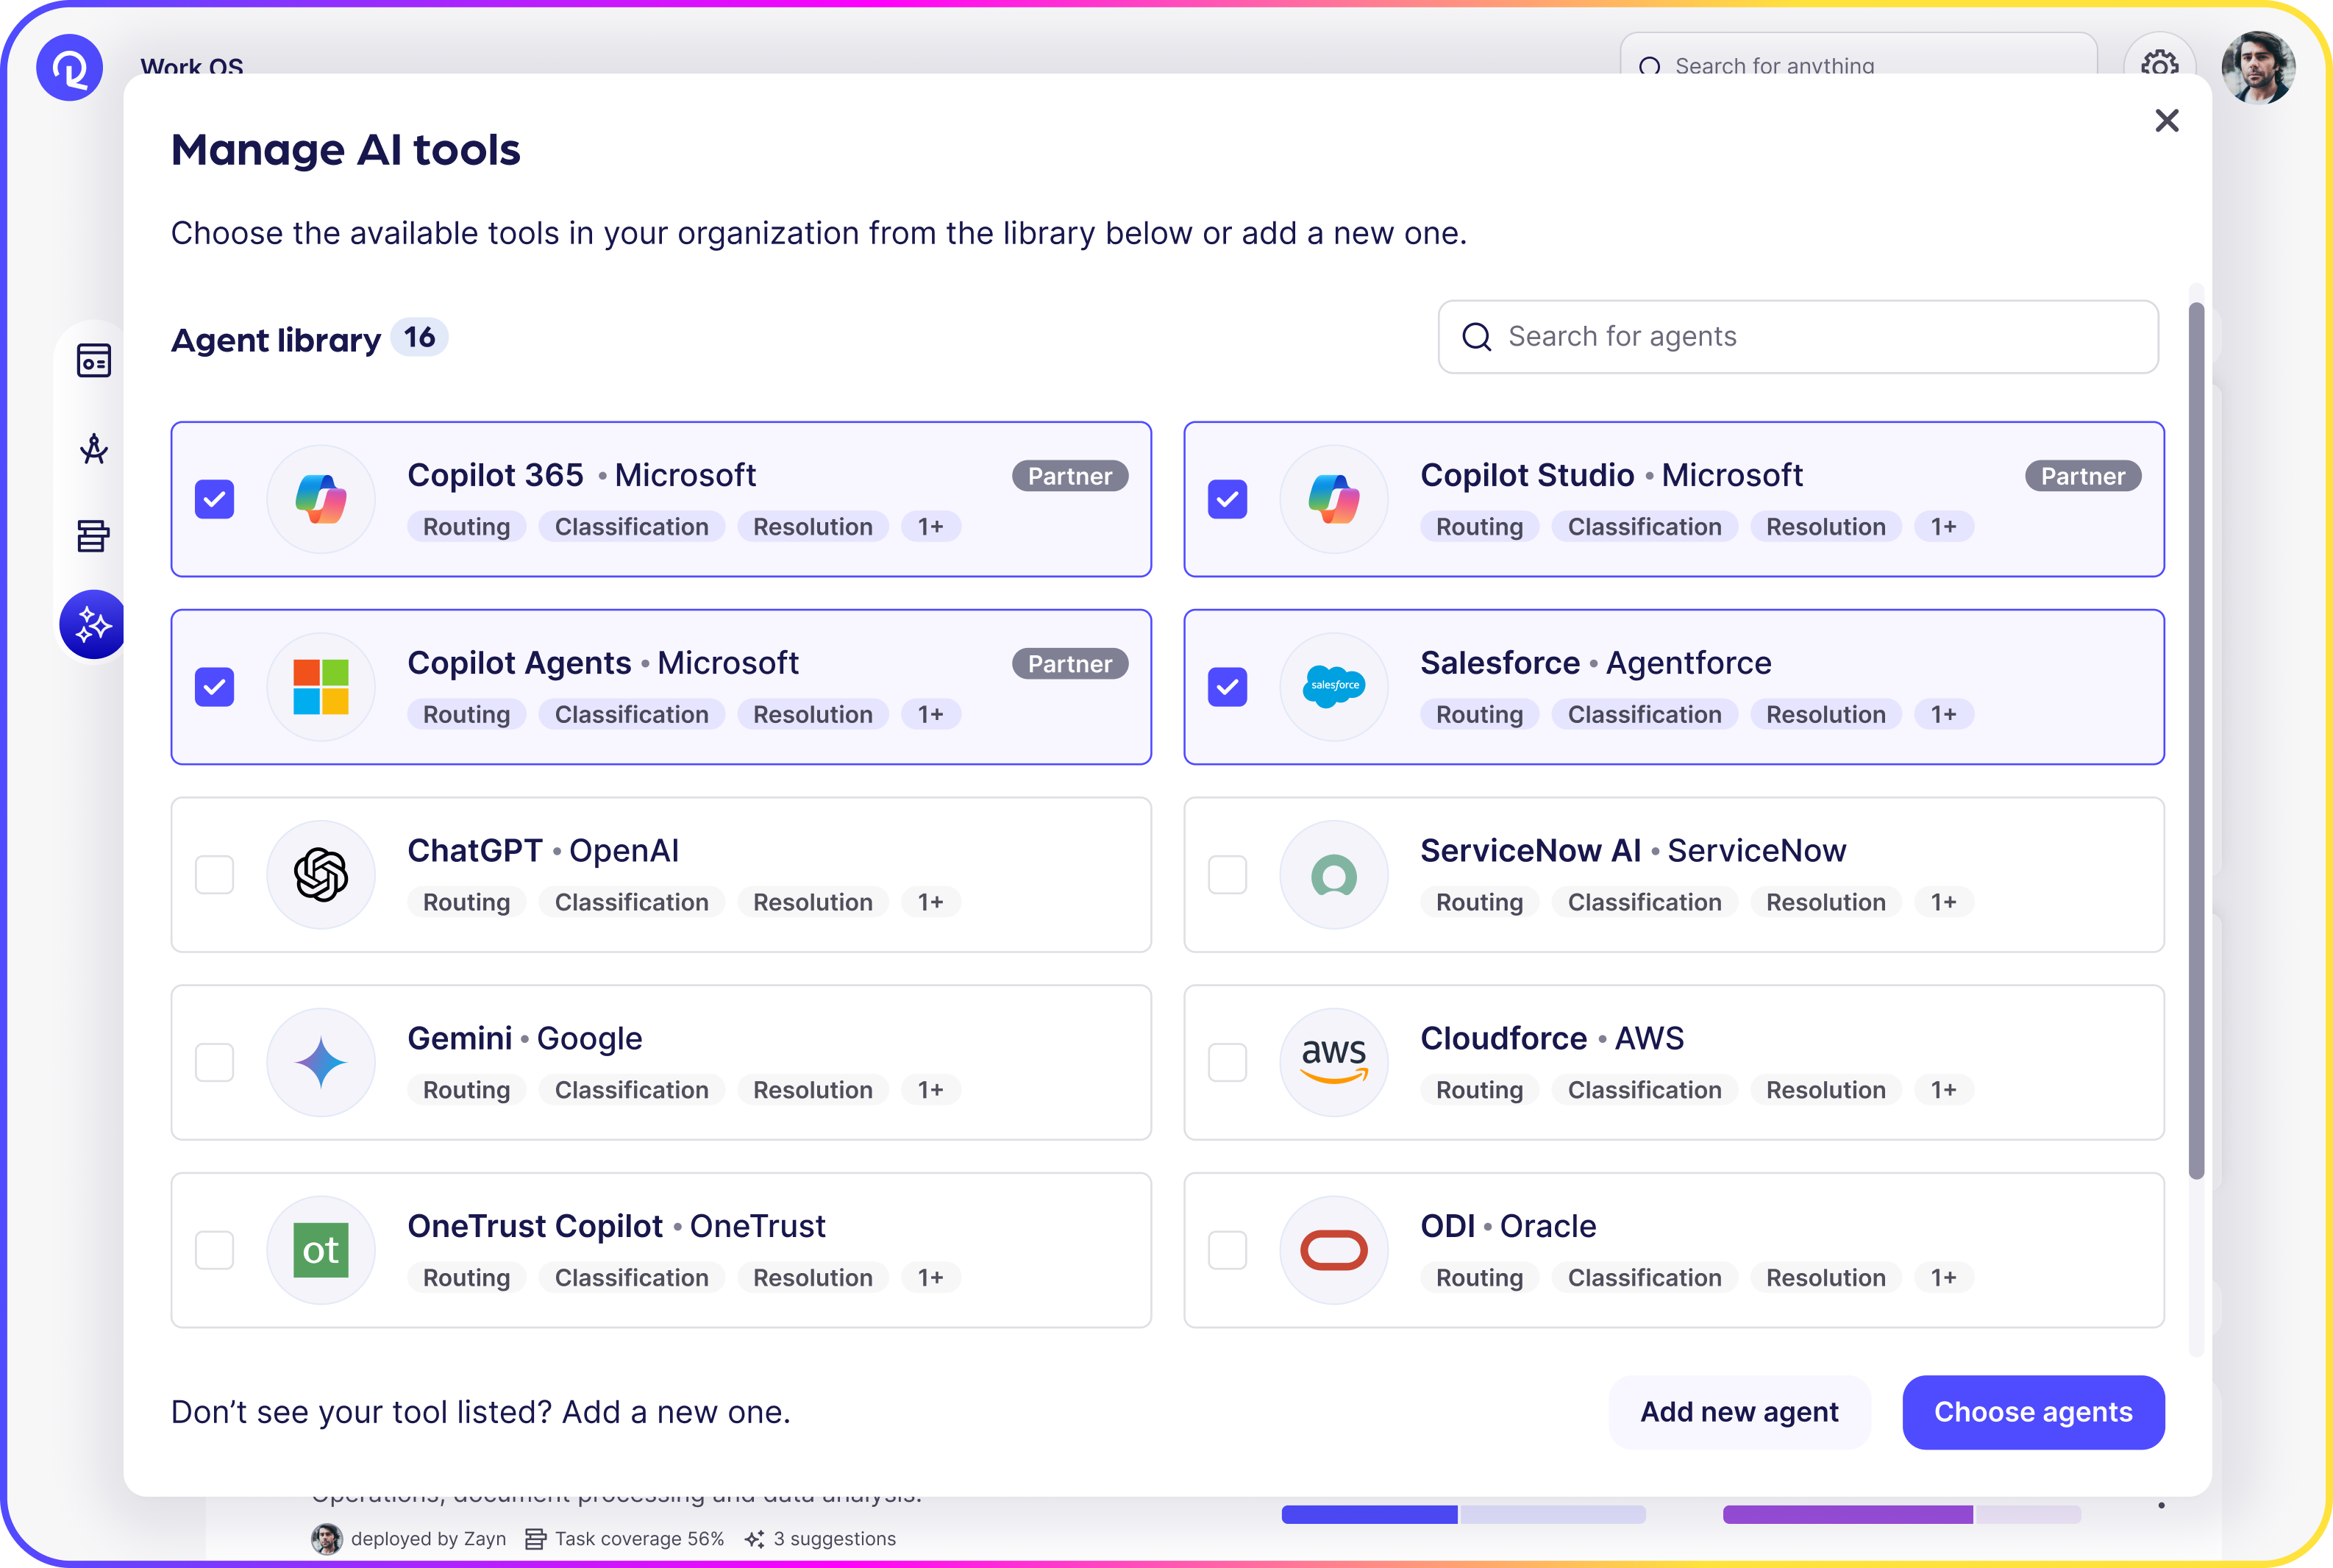Image resolution: width=2333 pixels, height=1568 pixels.
Task: Uncheck the Copilot Agents checkbox
Action: [214, 687]
